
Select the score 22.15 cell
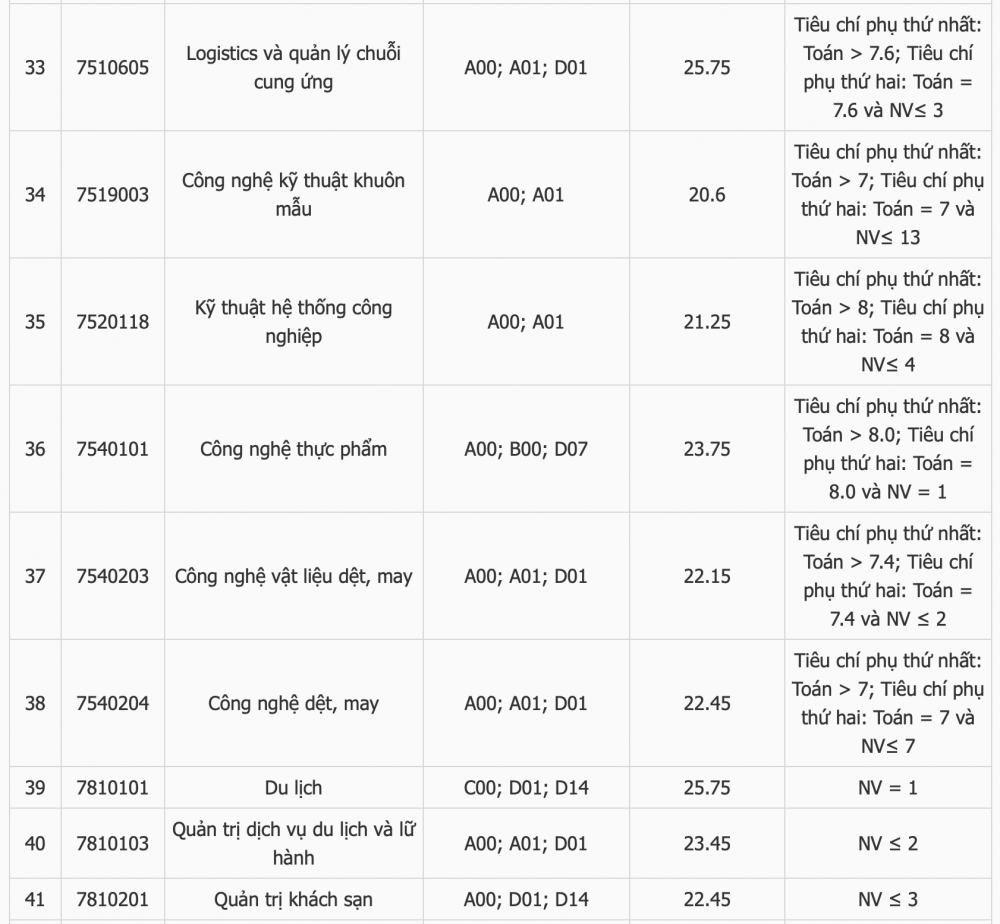coord(707,576)
